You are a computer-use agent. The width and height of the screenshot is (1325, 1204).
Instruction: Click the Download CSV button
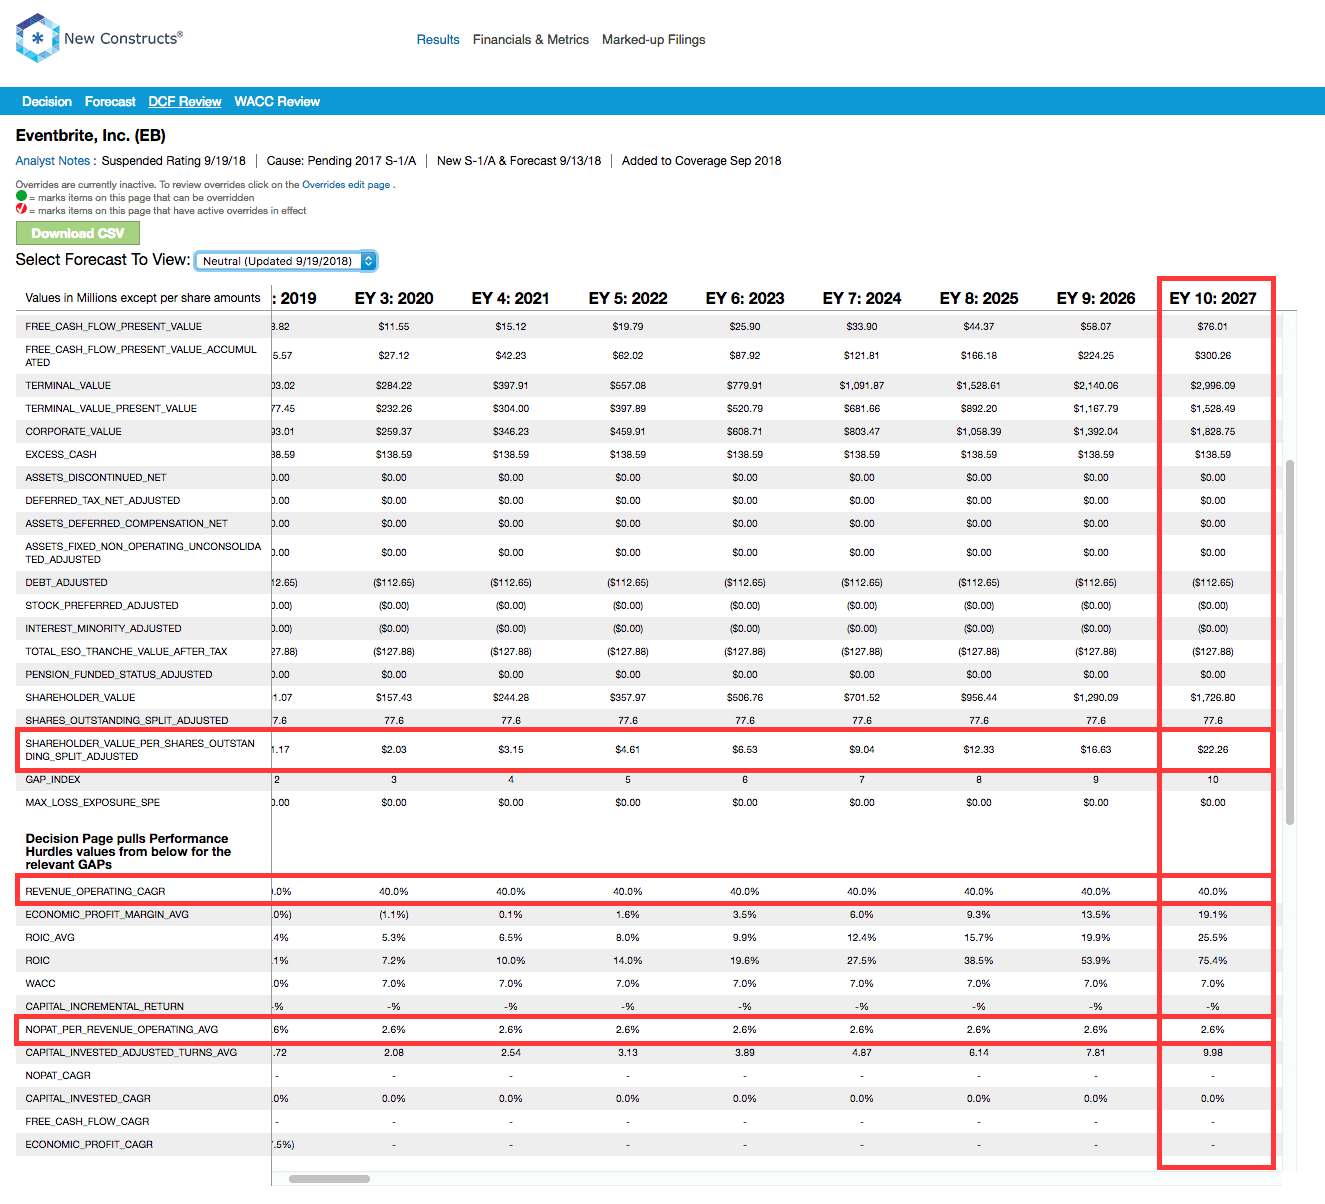(78, 233)
